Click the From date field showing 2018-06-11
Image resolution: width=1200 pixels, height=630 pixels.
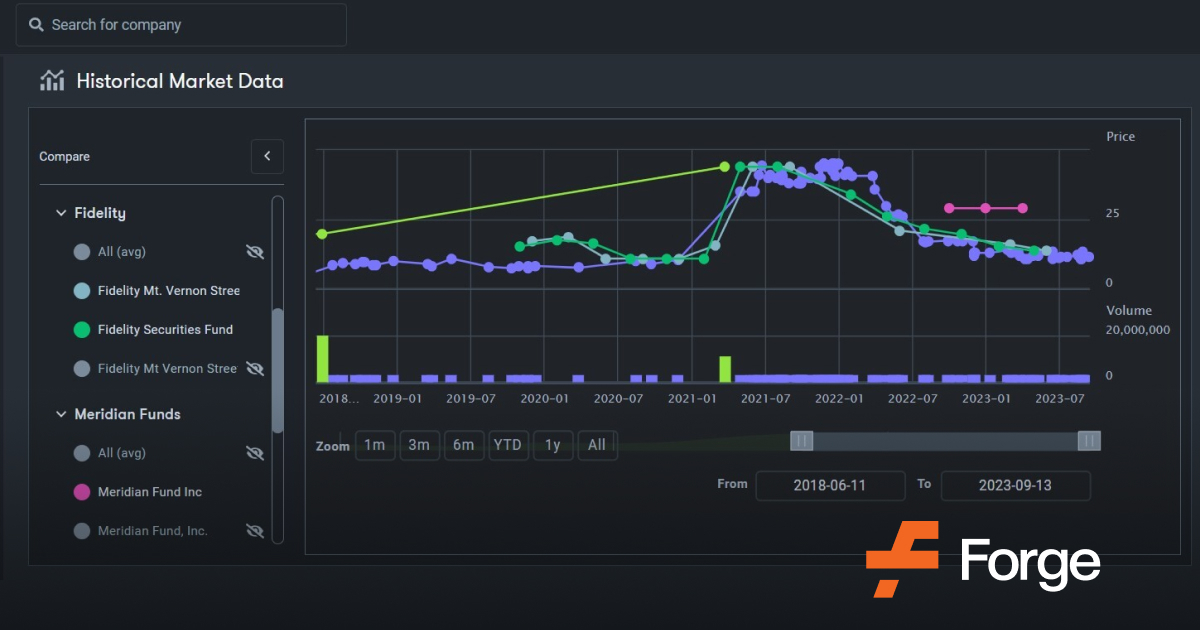830,485
